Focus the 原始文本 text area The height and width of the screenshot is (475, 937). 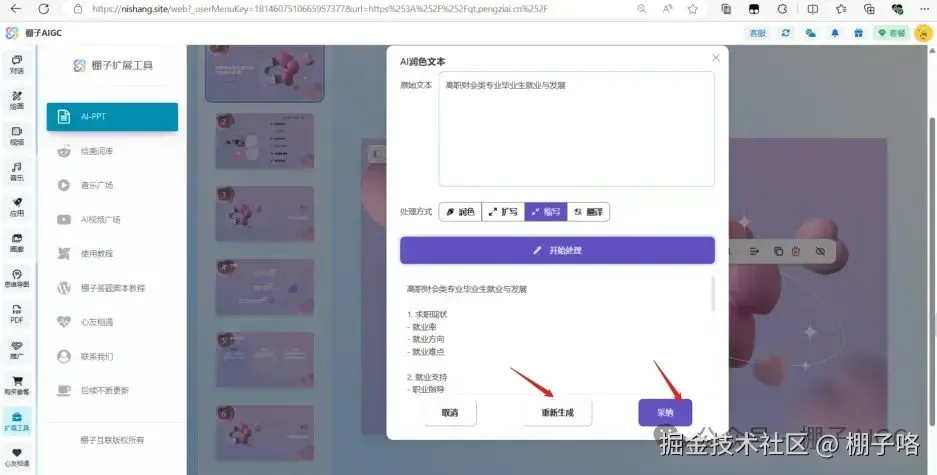576,129
